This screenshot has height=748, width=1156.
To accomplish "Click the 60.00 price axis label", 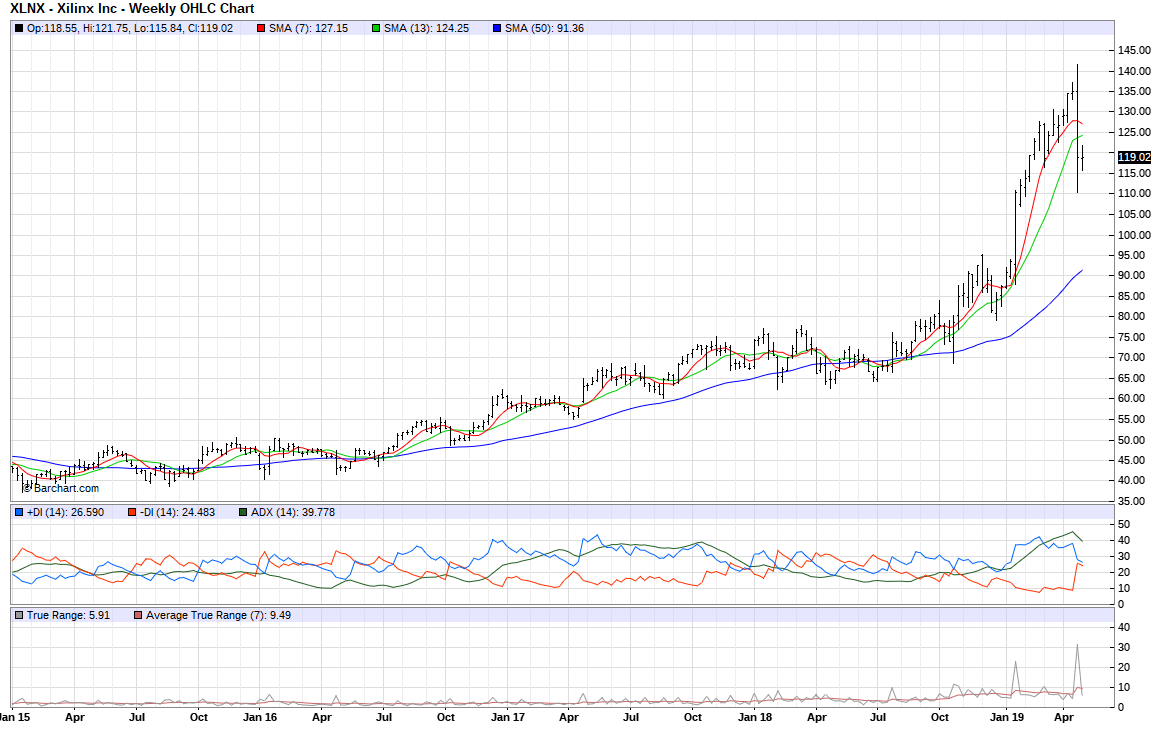I will [1132, 399].
